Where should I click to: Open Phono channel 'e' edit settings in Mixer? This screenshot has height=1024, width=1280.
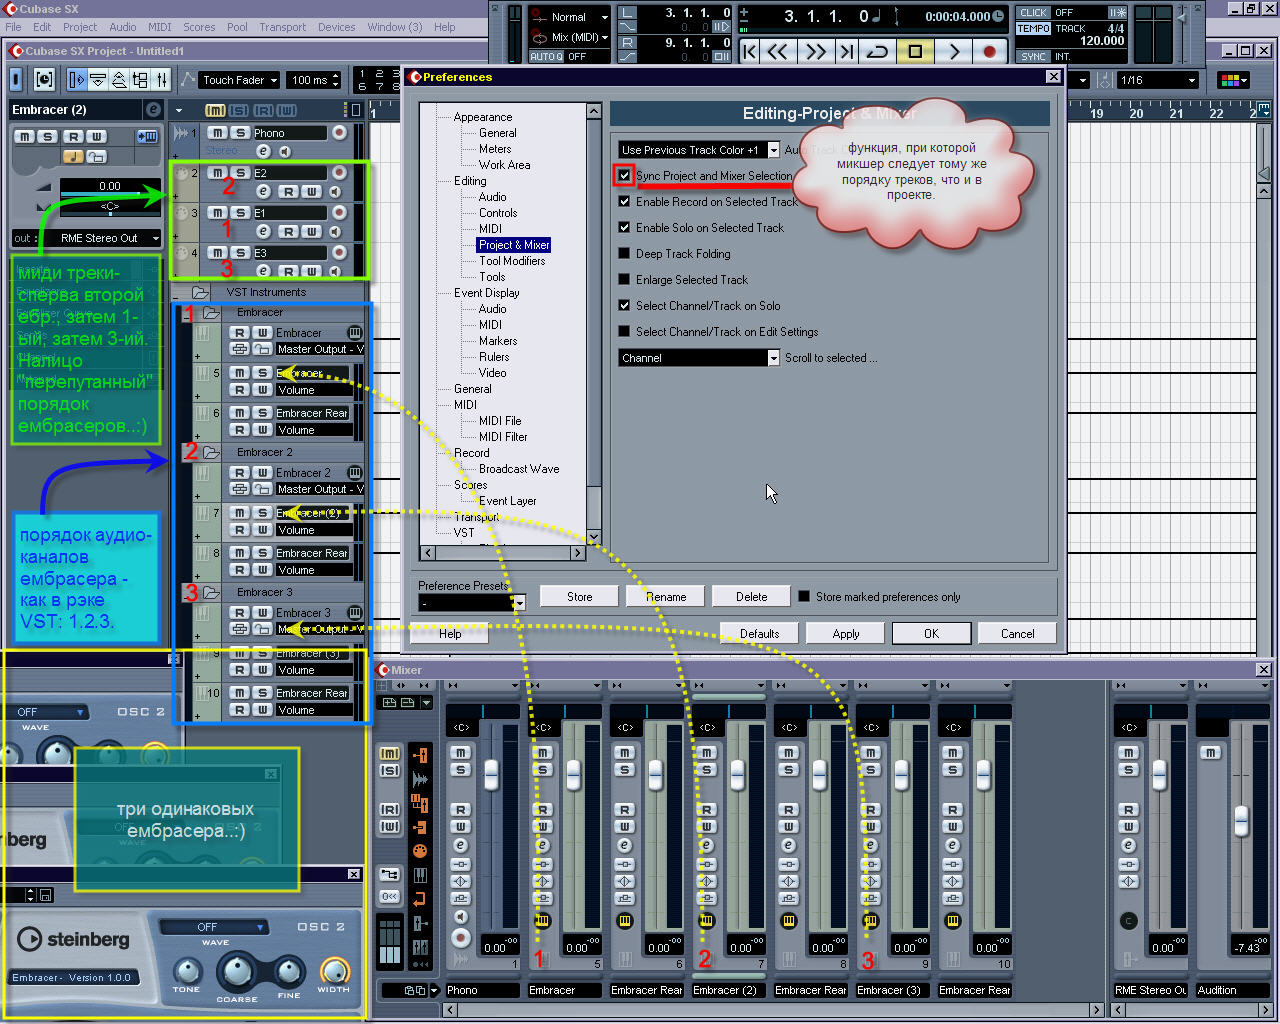coord(461,845)
